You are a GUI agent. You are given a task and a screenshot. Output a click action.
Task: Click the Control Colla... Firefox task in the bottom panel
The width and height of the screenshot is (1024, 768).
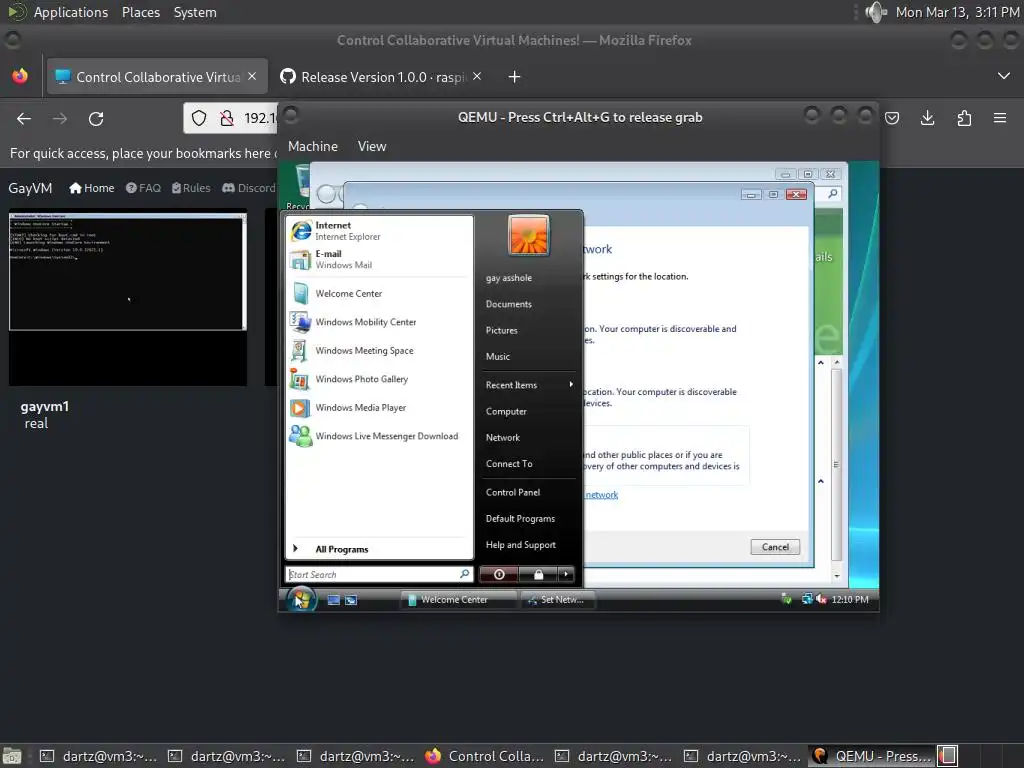pyautogui.click(x=485, y=756)
